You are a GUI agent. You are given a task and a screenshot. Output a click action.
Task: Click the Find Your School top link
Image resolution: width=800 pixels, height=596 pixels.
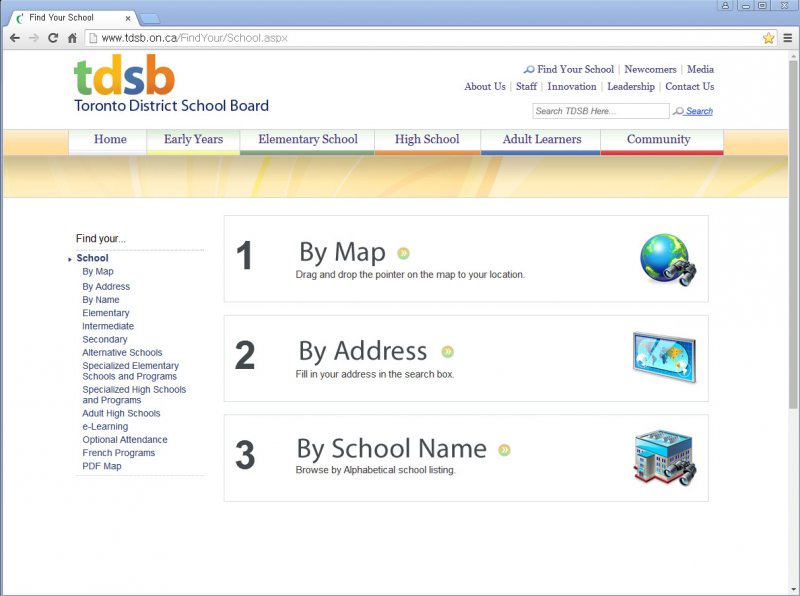[x=575, y=69]
